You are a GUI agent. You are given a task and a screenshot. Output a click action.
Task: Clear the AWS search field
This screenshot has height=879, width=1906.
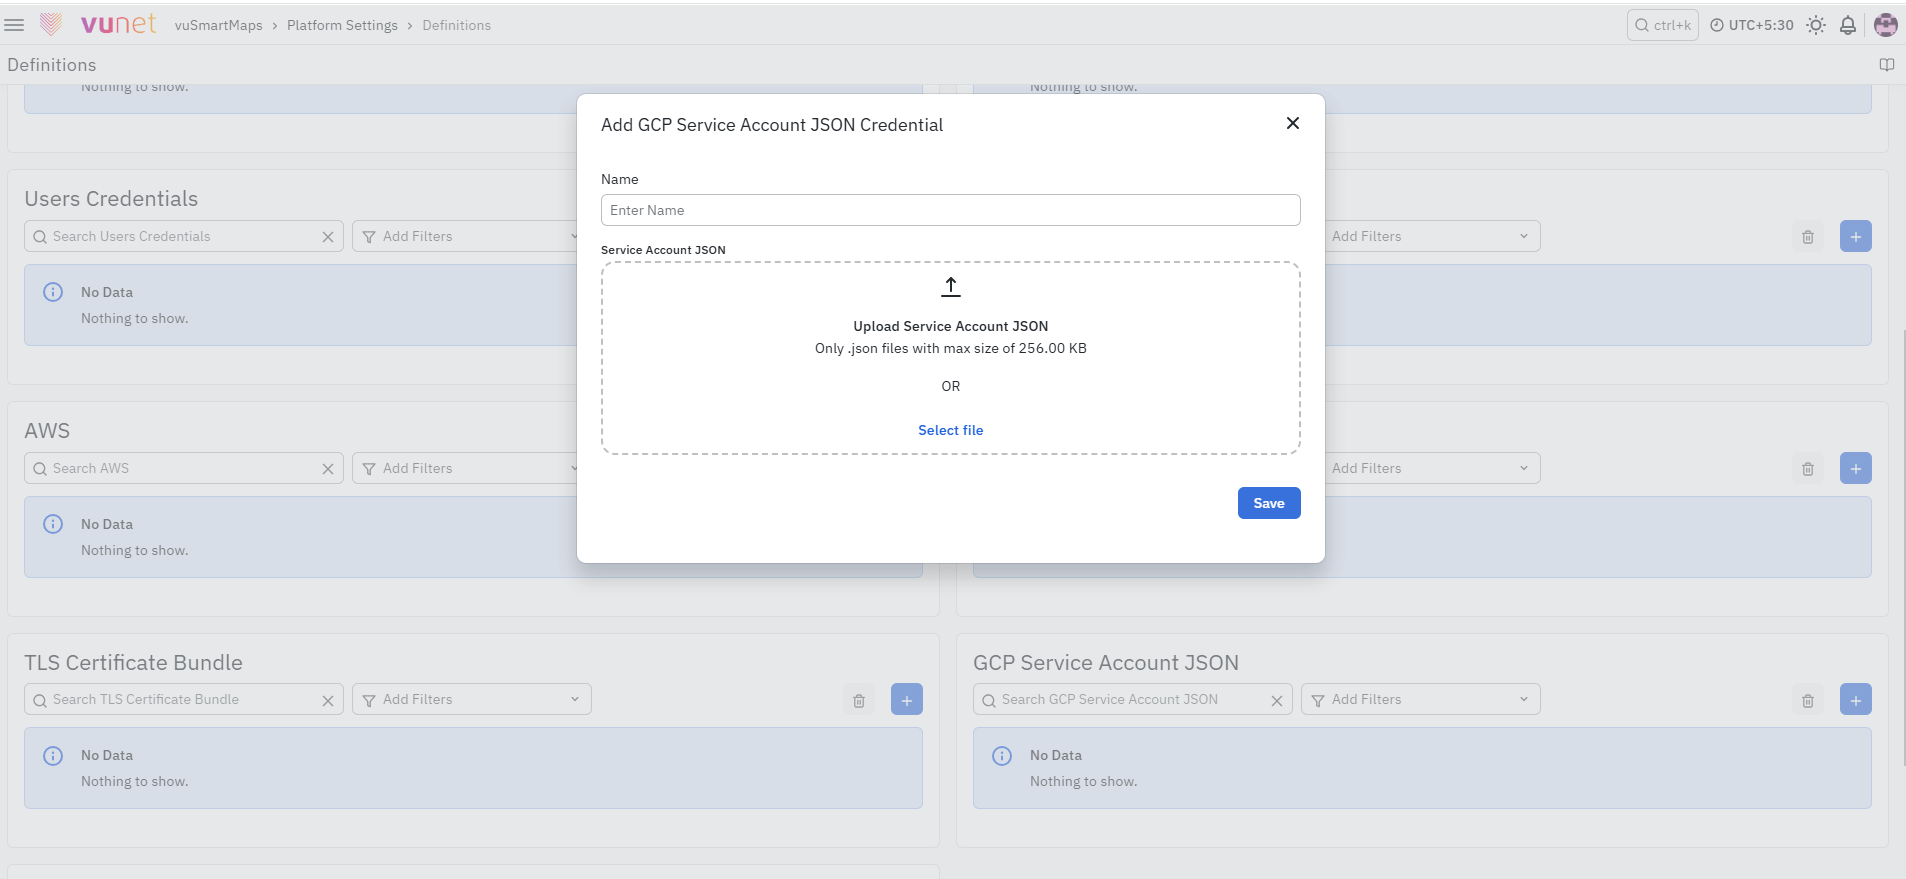click(328, 469)
